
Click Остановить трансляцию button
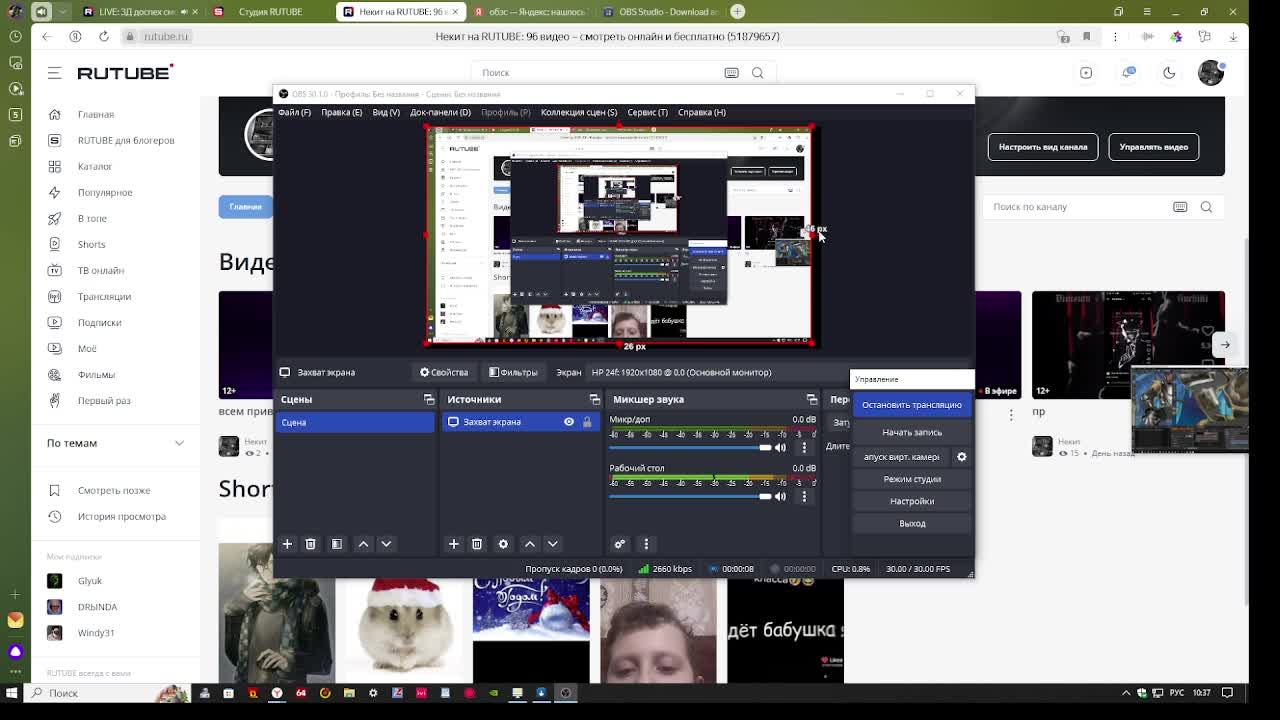(912, 405)
